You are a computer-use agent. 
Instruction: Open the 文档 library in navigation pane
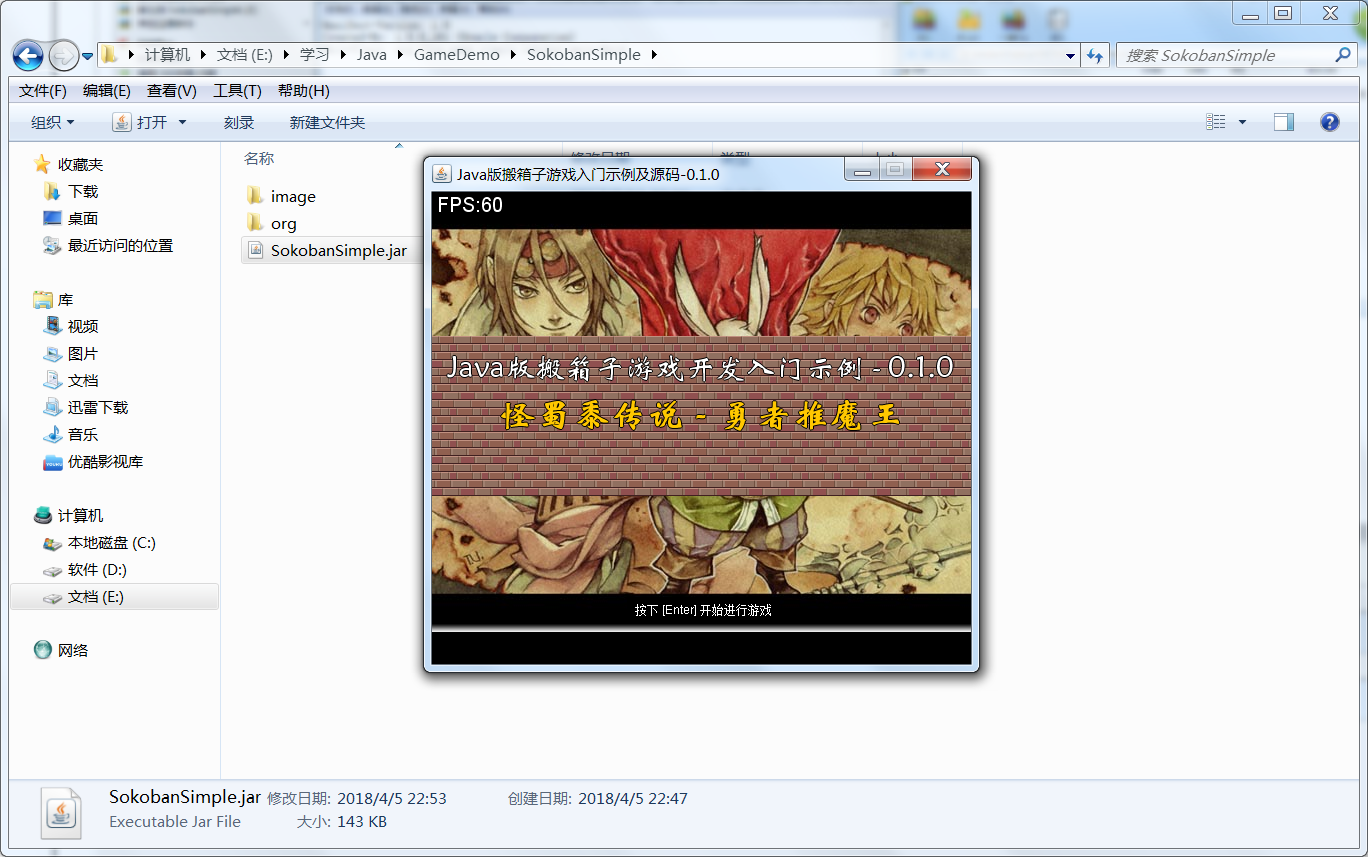click(x=83, y=380)
